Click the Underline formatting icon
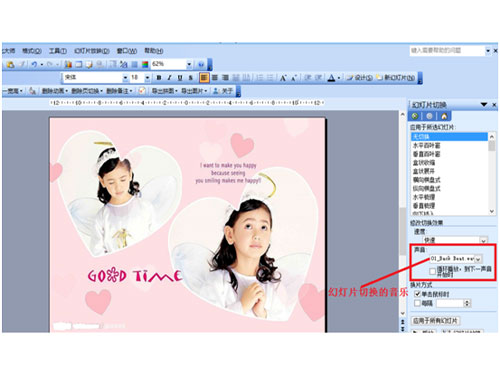 pyautogui.click(x=180, y=78)
